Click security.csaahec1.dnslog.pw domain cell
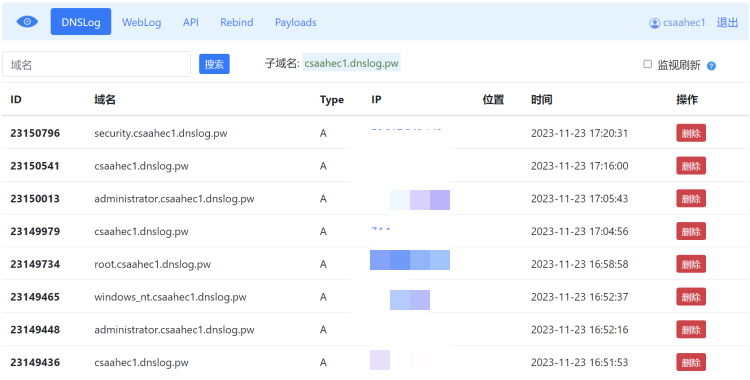This screenshot has height=380, width=750. 161,134
